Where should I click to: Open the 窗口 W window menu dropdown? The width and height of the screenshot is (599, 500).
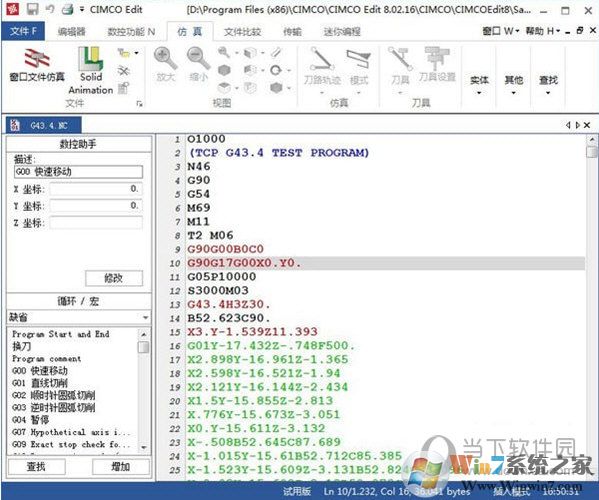(x=501, y=31)
